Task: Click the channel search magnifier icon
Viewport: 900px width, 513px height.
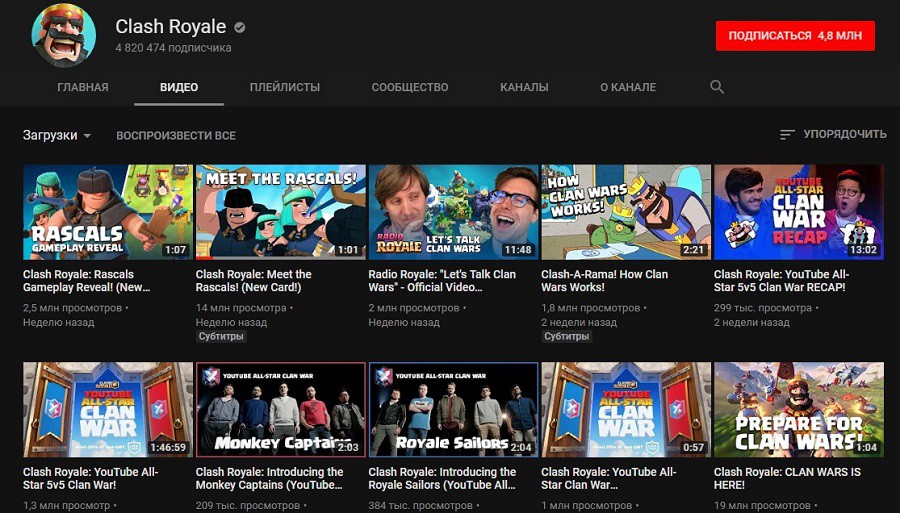Action: pyautogui.click(x=716, y=87)
